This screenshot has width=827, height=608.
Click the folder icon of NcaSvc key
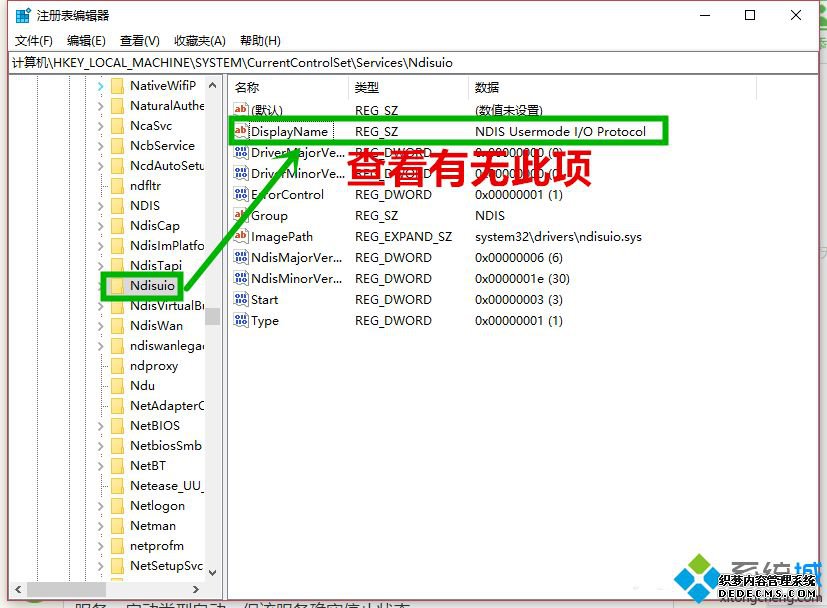[x=118, y=126]
